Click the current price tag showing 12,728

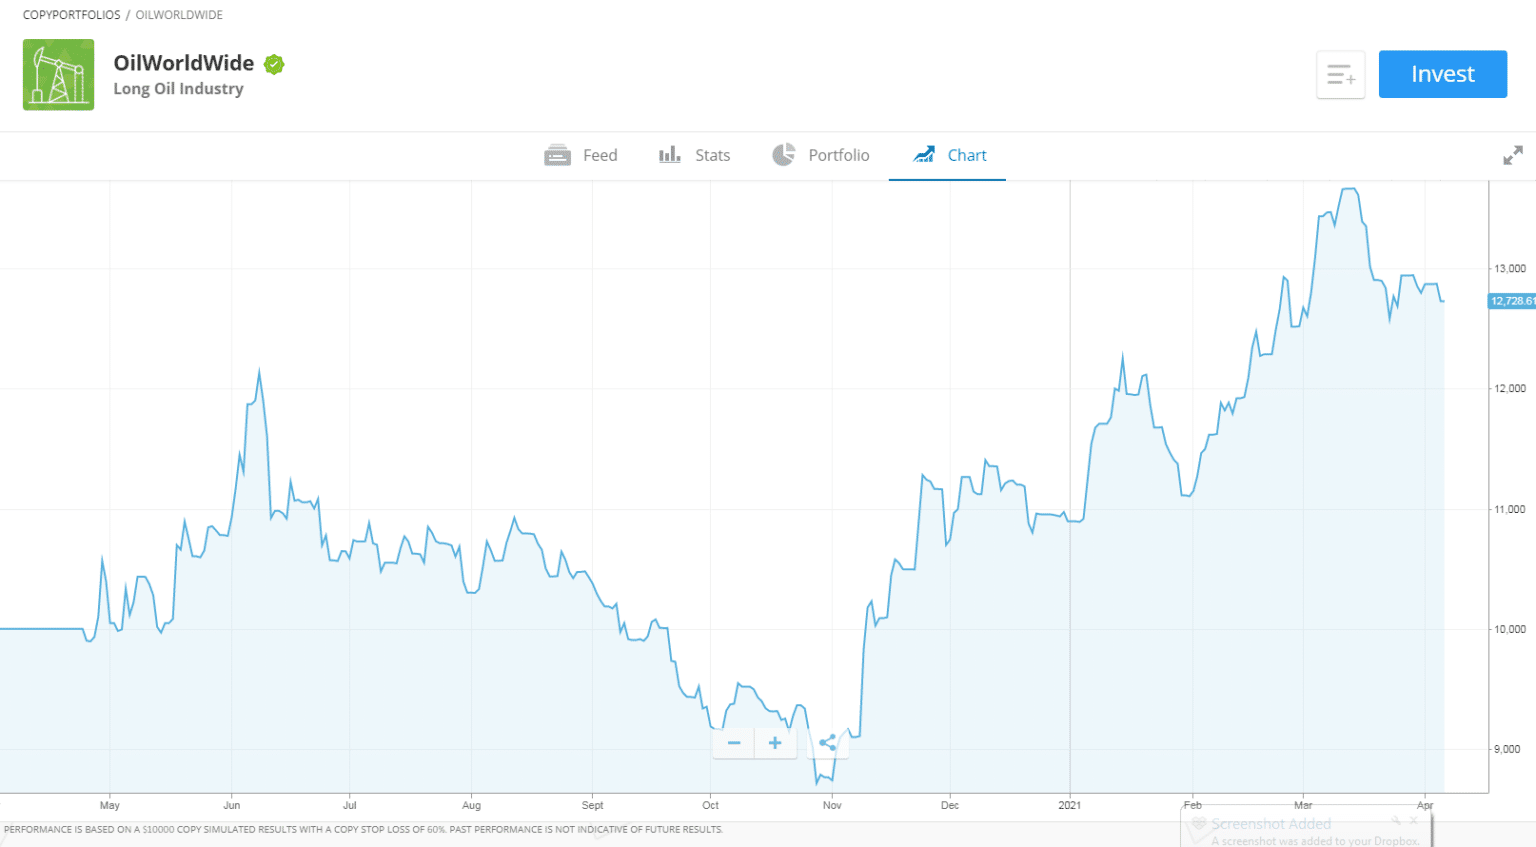pos(1510,300)
